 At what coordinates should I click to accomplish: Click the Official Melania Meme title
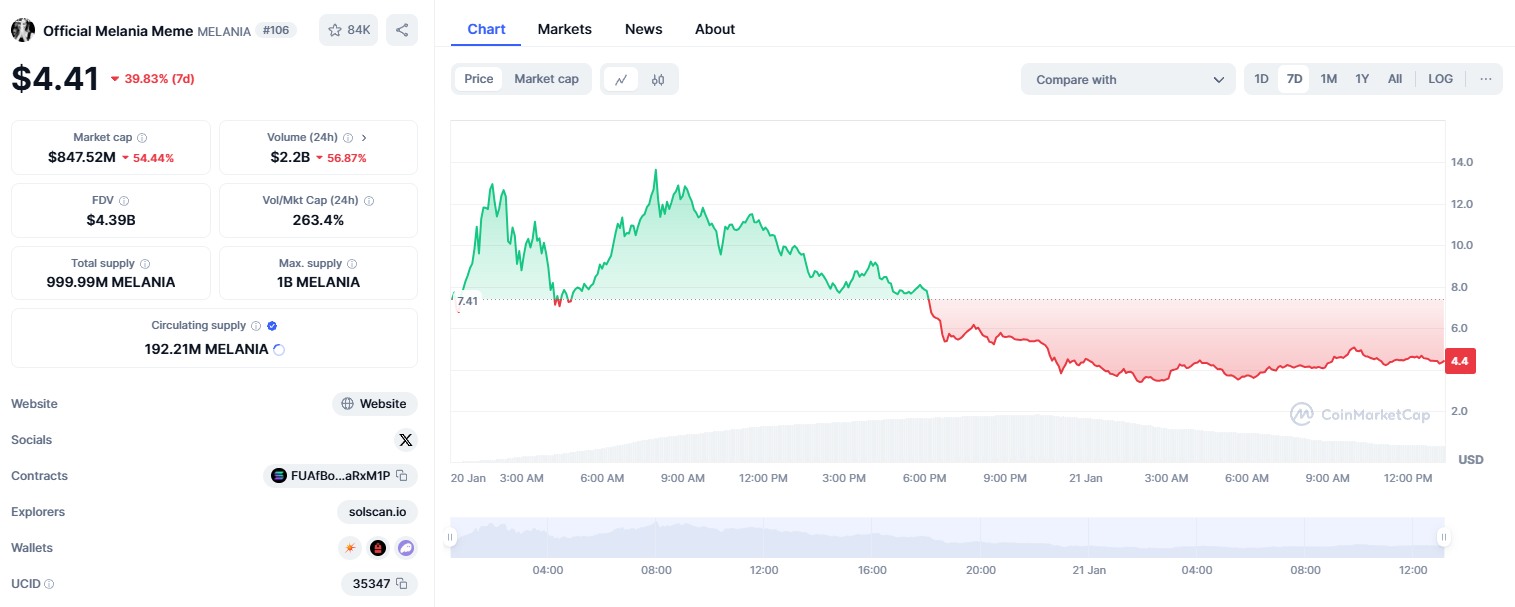click(x=118, y=31)
